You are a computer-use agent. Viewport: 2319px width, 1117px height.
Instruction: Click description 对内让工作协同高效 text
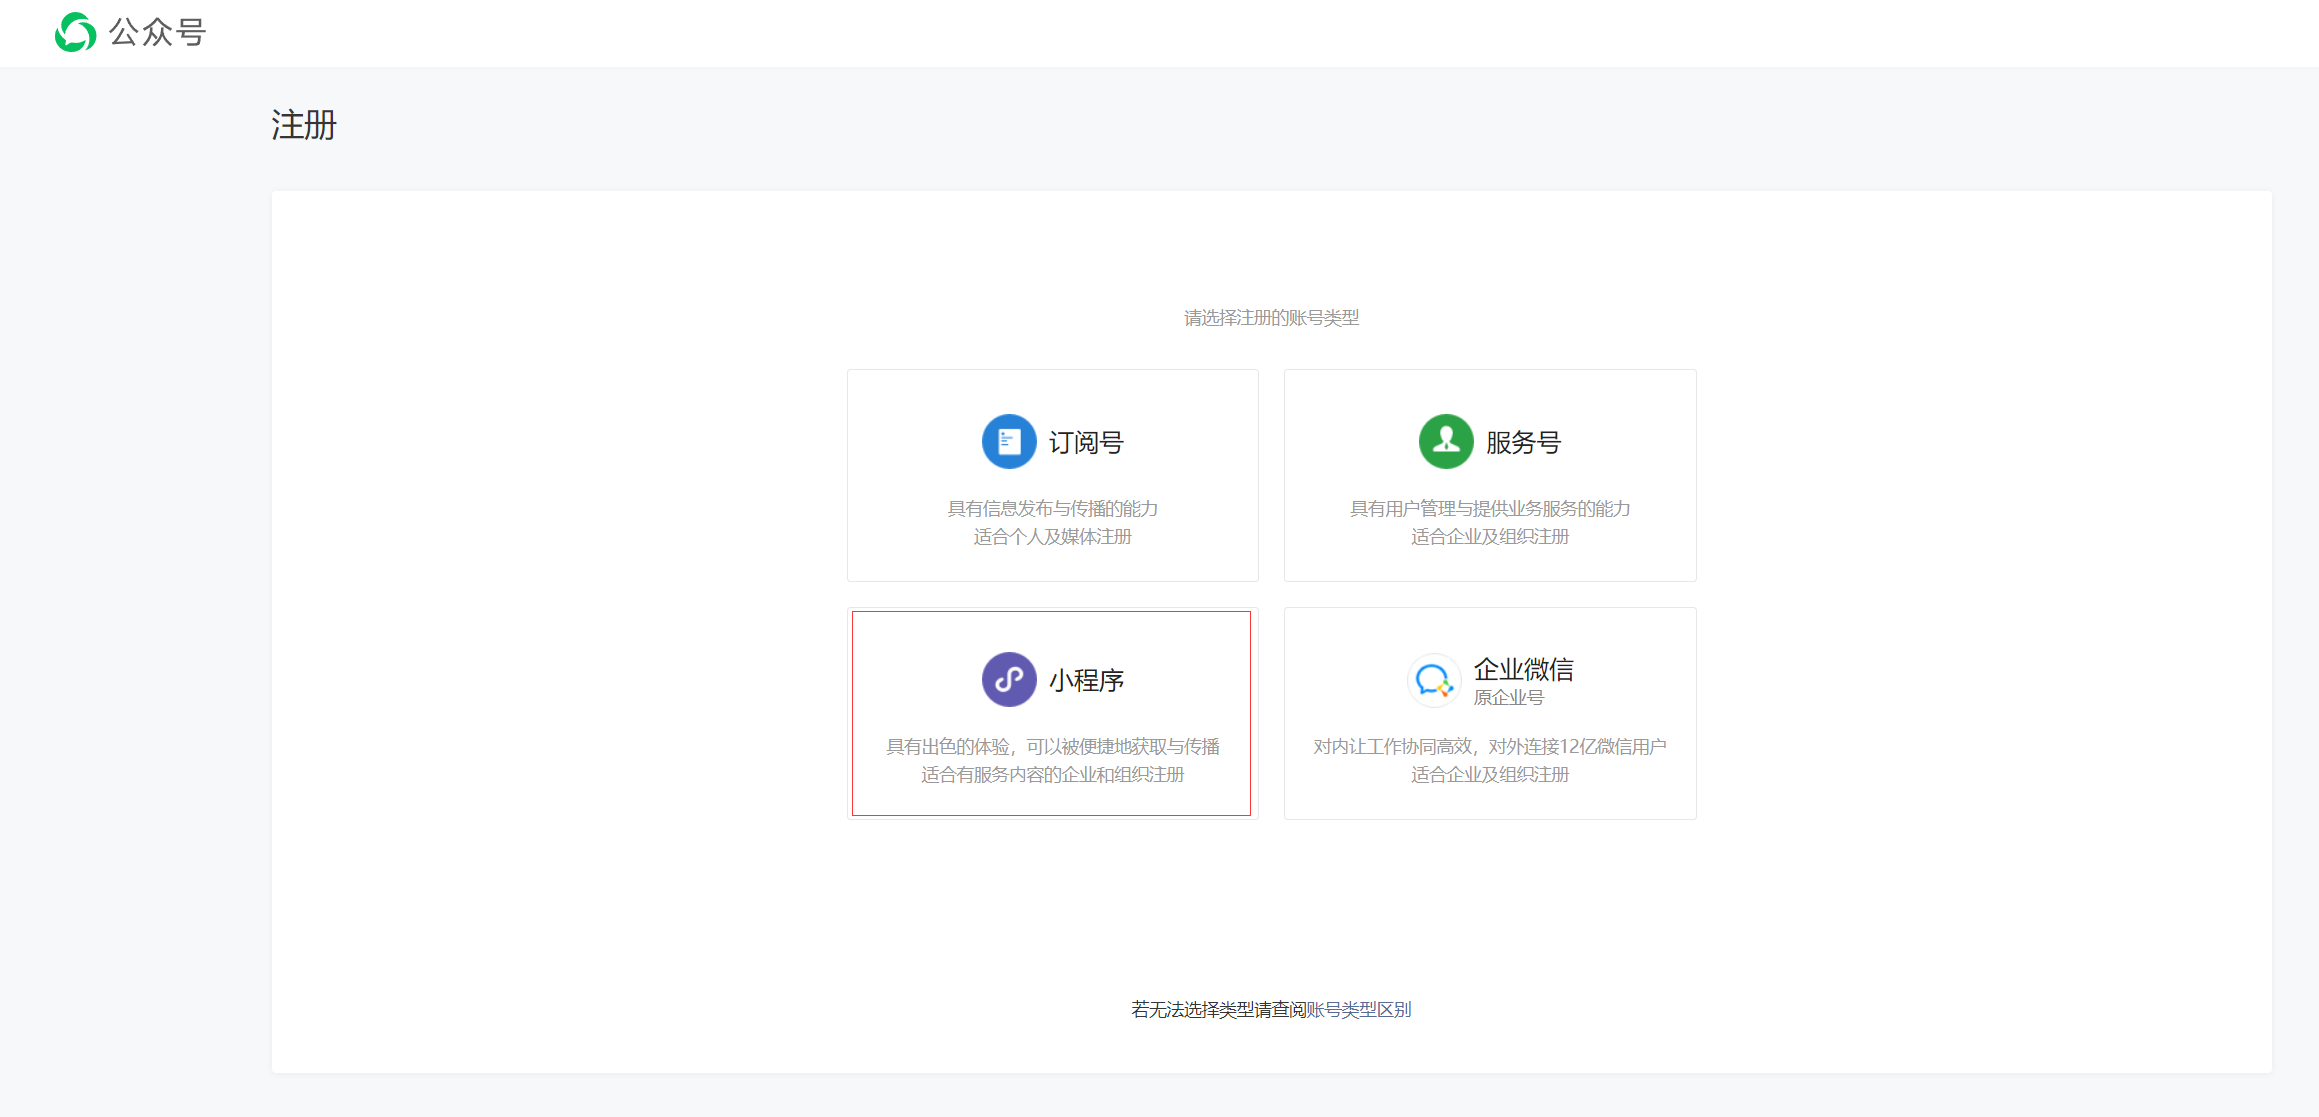[1392, 746]
